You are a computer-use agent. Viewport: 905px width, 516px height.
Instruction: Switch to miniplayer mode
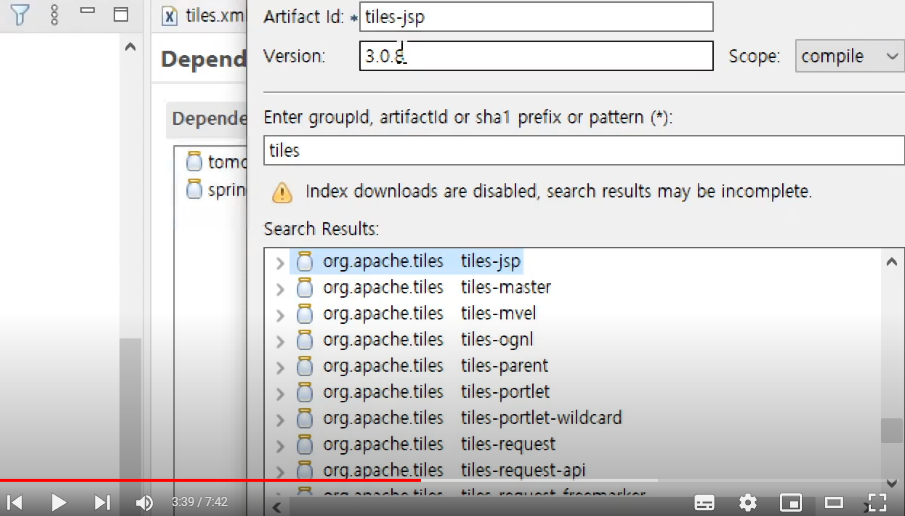pos(791,503)
